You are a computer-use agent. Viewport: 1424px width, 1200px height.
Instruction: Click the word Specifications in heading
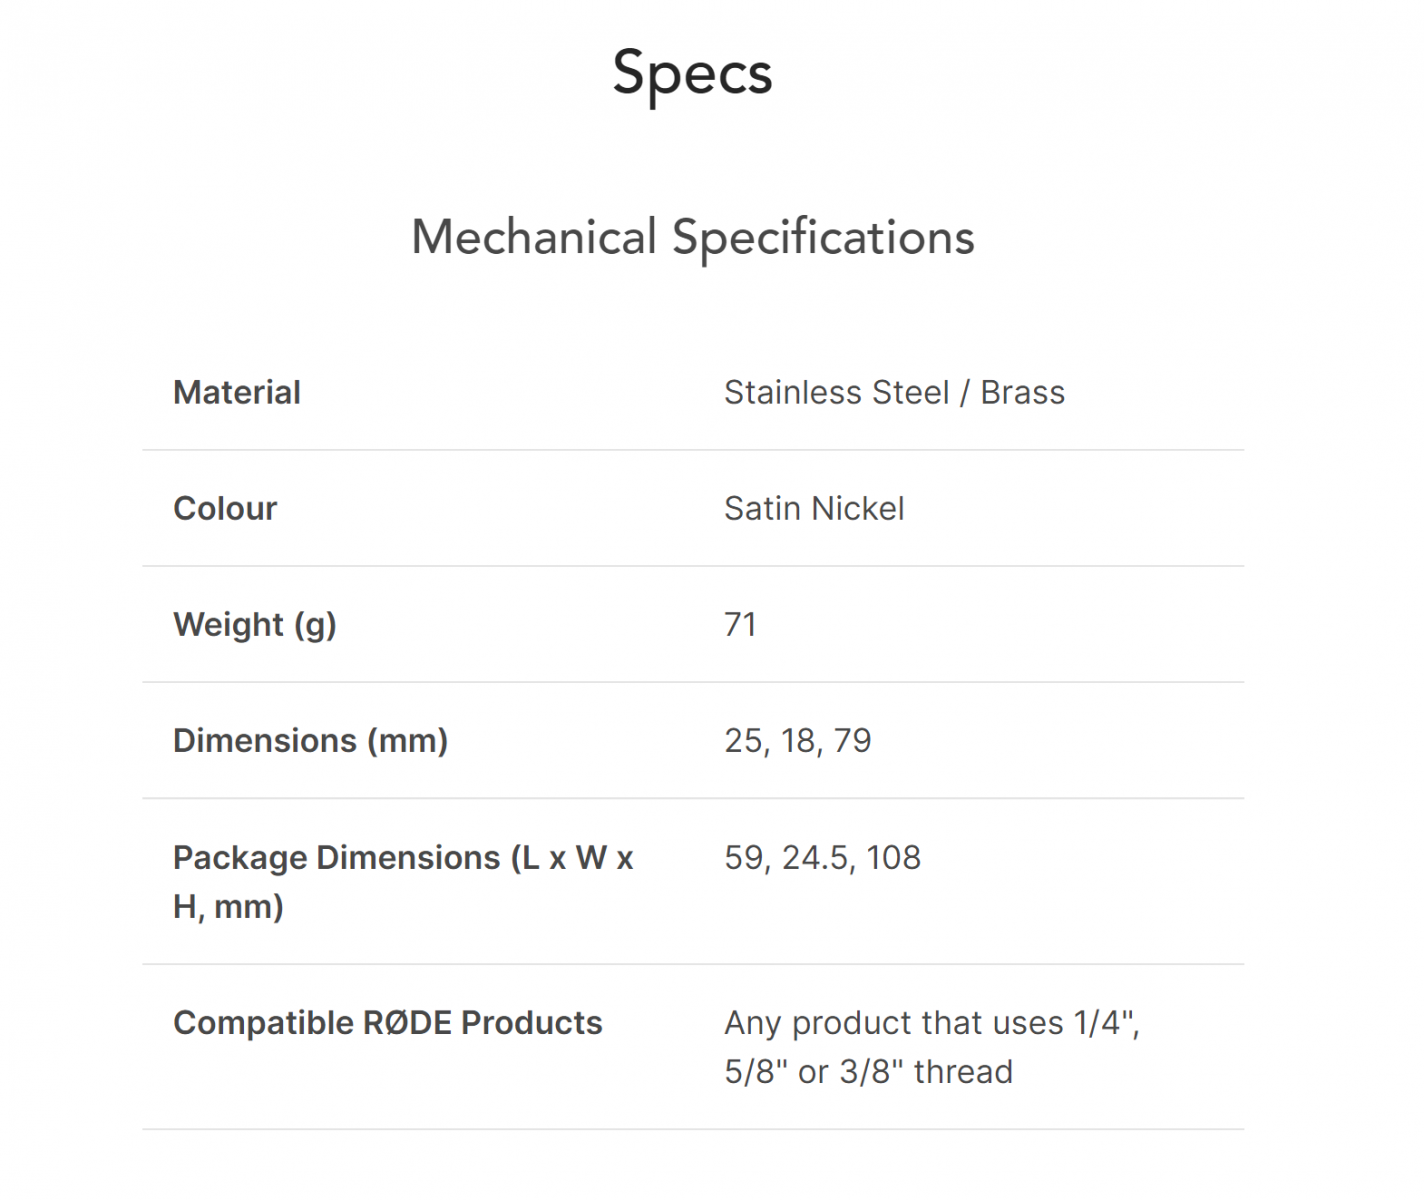tap(823, 238)
